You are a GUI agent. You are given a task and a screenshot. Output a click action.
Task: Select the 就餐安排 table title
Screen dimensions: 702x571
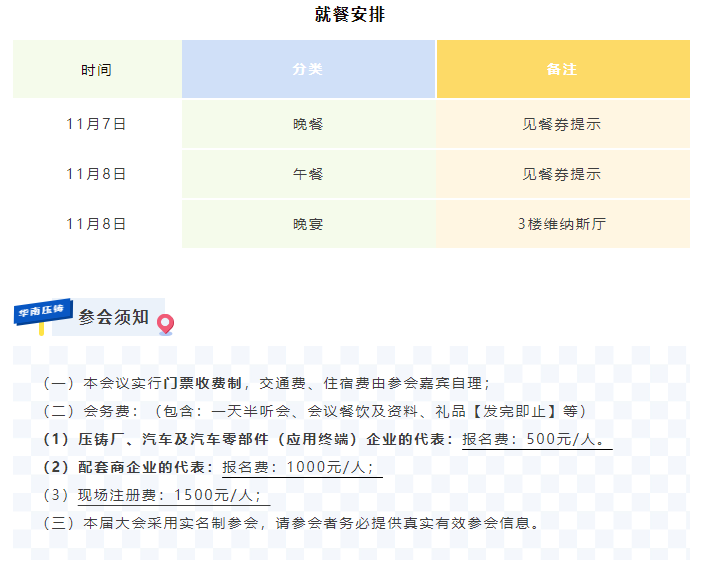coord(349,15)
